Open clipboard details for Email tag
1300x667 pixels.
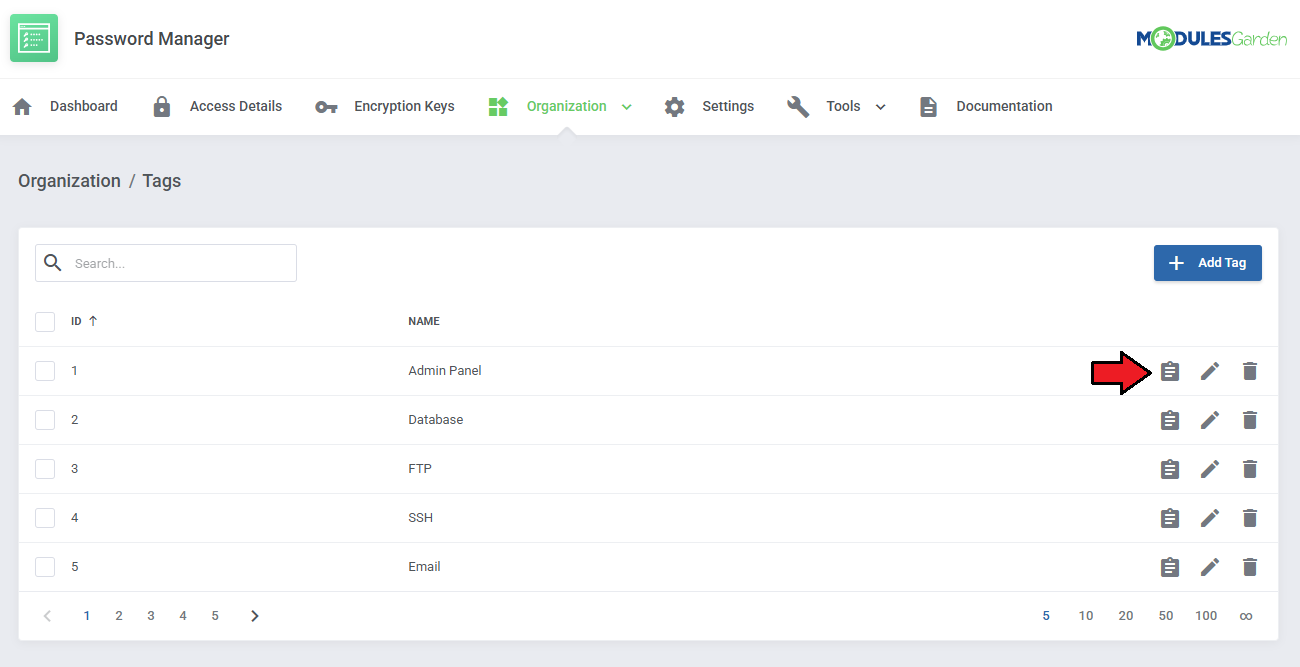pyautogui.click(x=1170, y=567)
